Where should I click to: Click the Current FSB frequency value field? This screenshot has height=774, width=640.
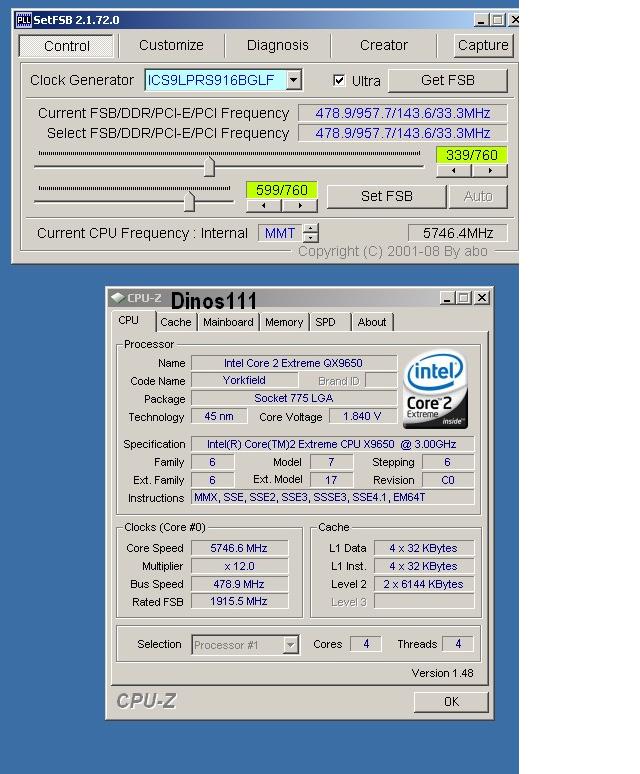click(x=403, y=114)
